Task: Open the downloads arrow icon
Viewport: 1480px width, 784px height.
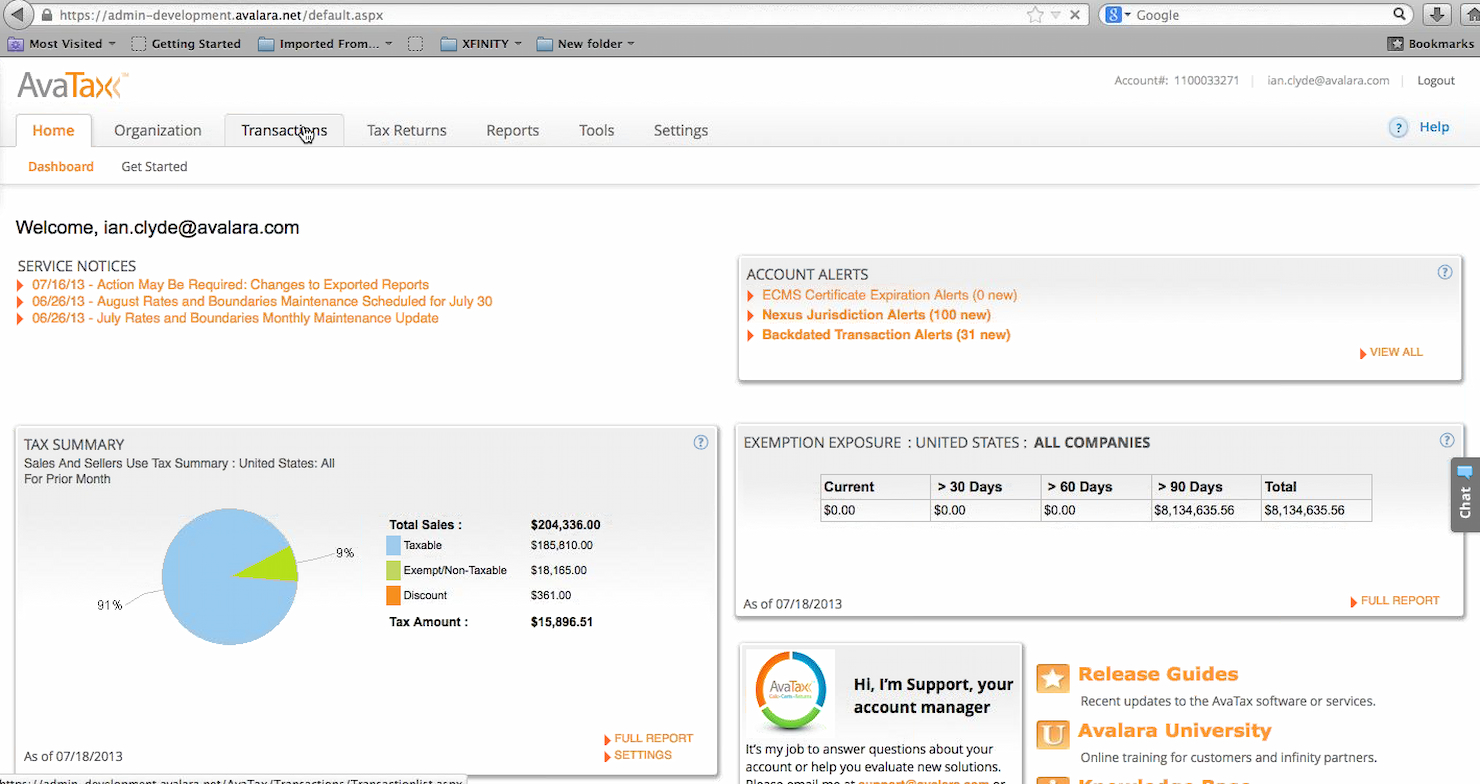Action: click(x=1436, y=15)
